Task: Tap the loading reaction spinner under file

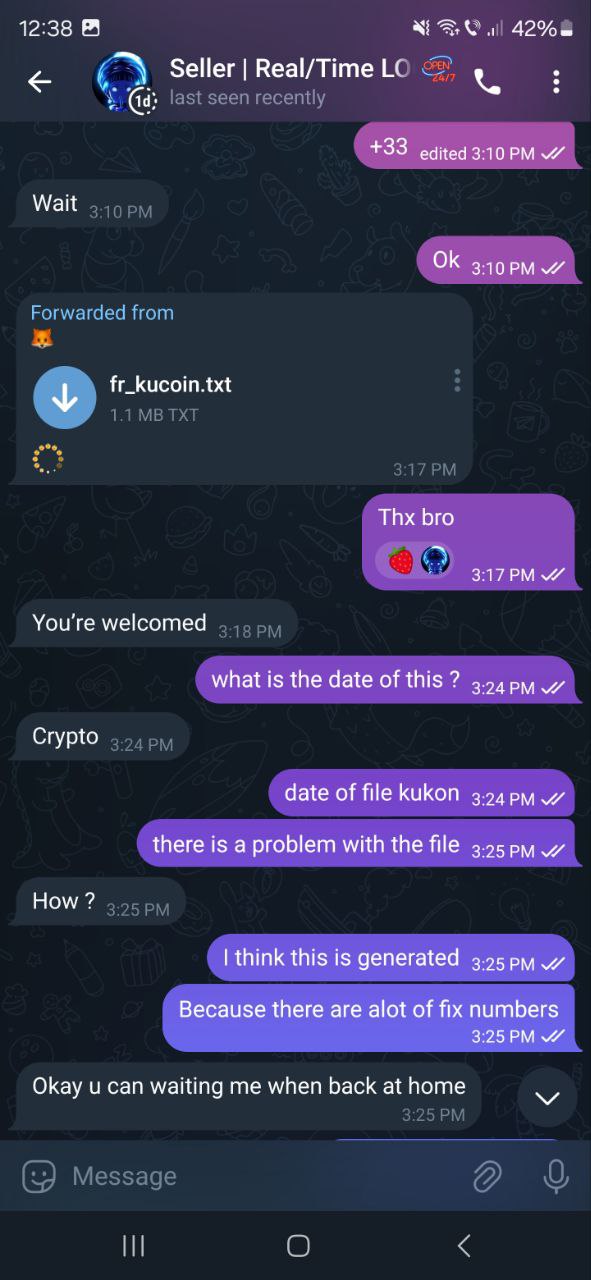Action: coord(47,458)
